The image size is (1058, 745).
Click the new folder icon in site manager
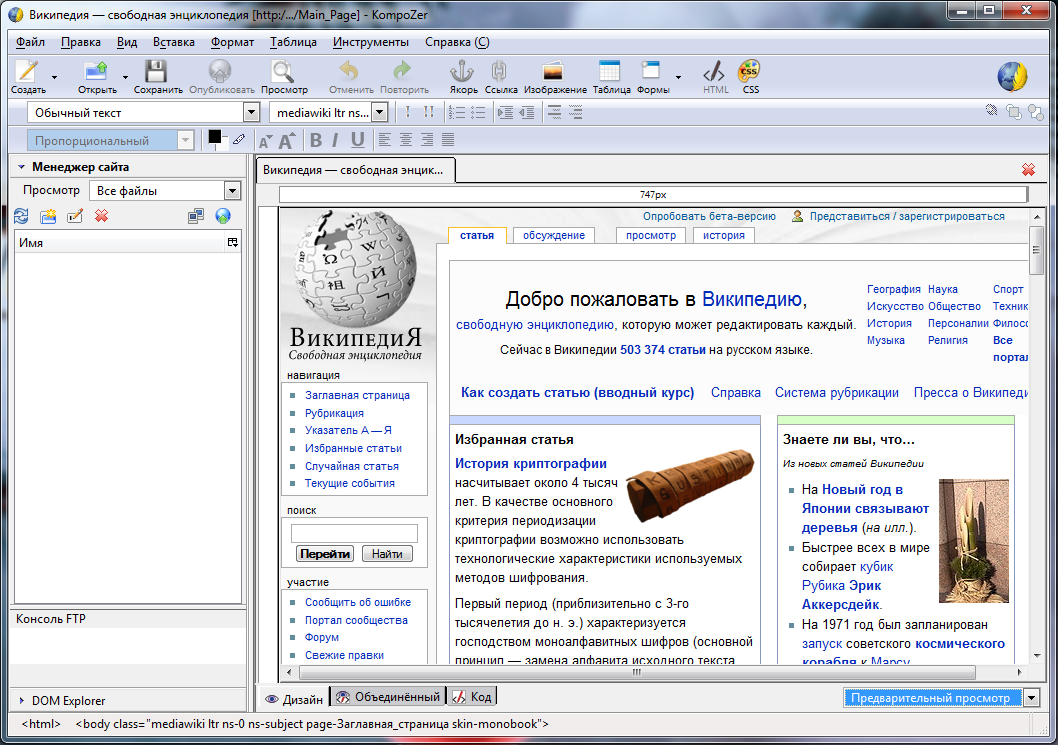(48, 216)
